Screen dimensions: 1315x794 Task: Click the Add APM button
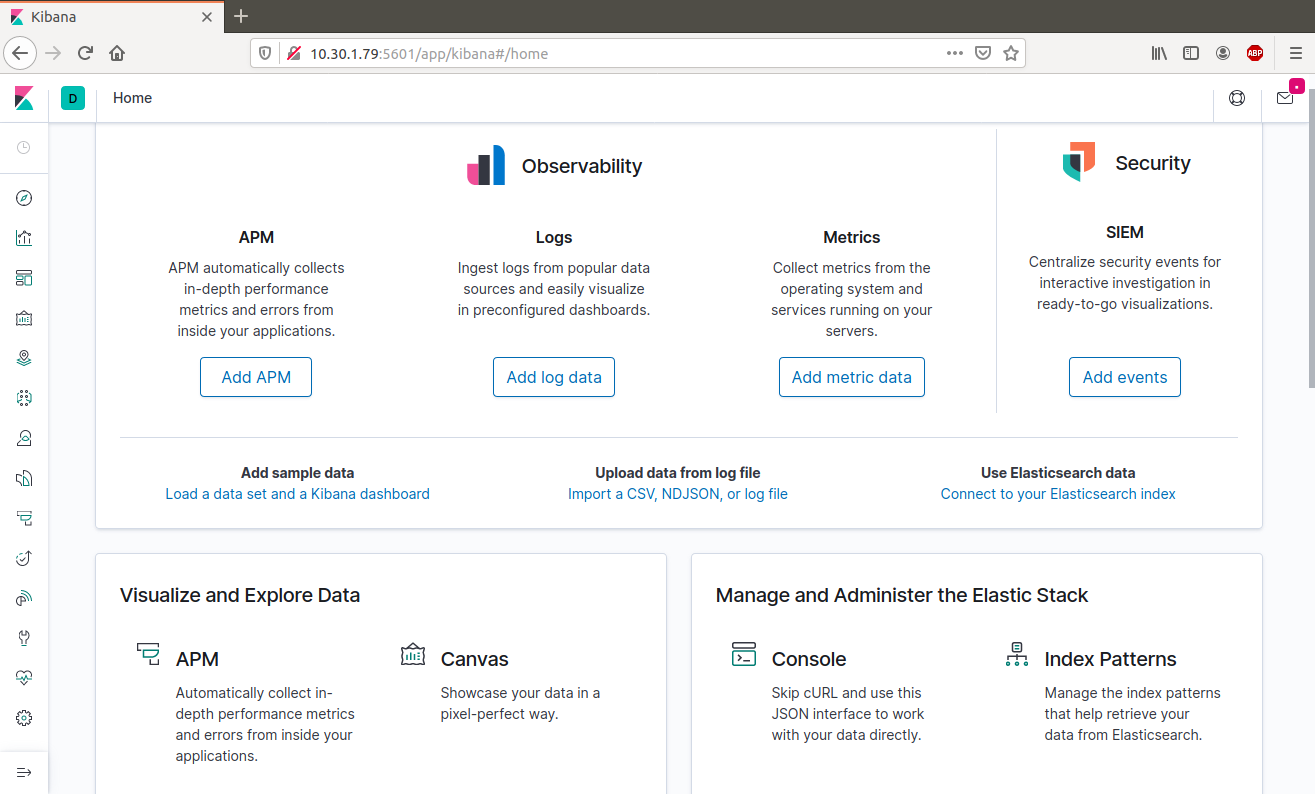point(256,377)
